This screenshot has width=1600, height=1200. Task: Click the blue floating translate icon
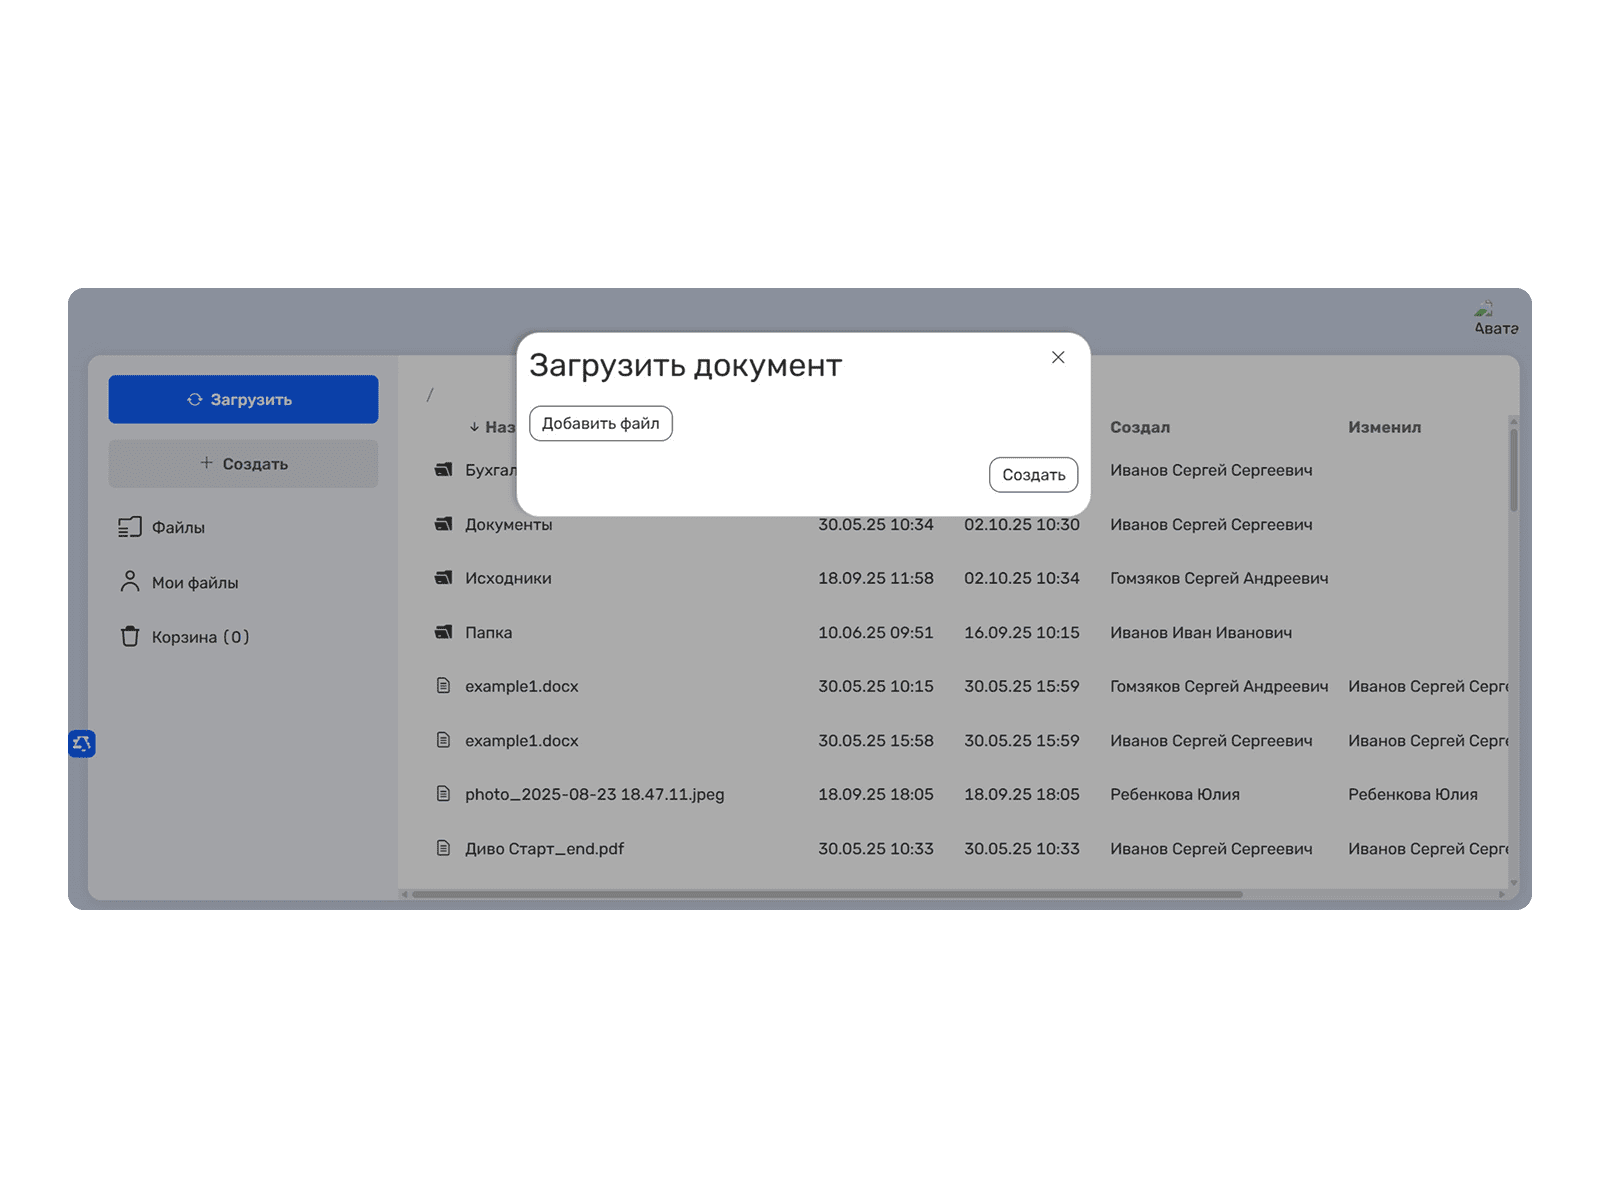(x=82, y=743)
